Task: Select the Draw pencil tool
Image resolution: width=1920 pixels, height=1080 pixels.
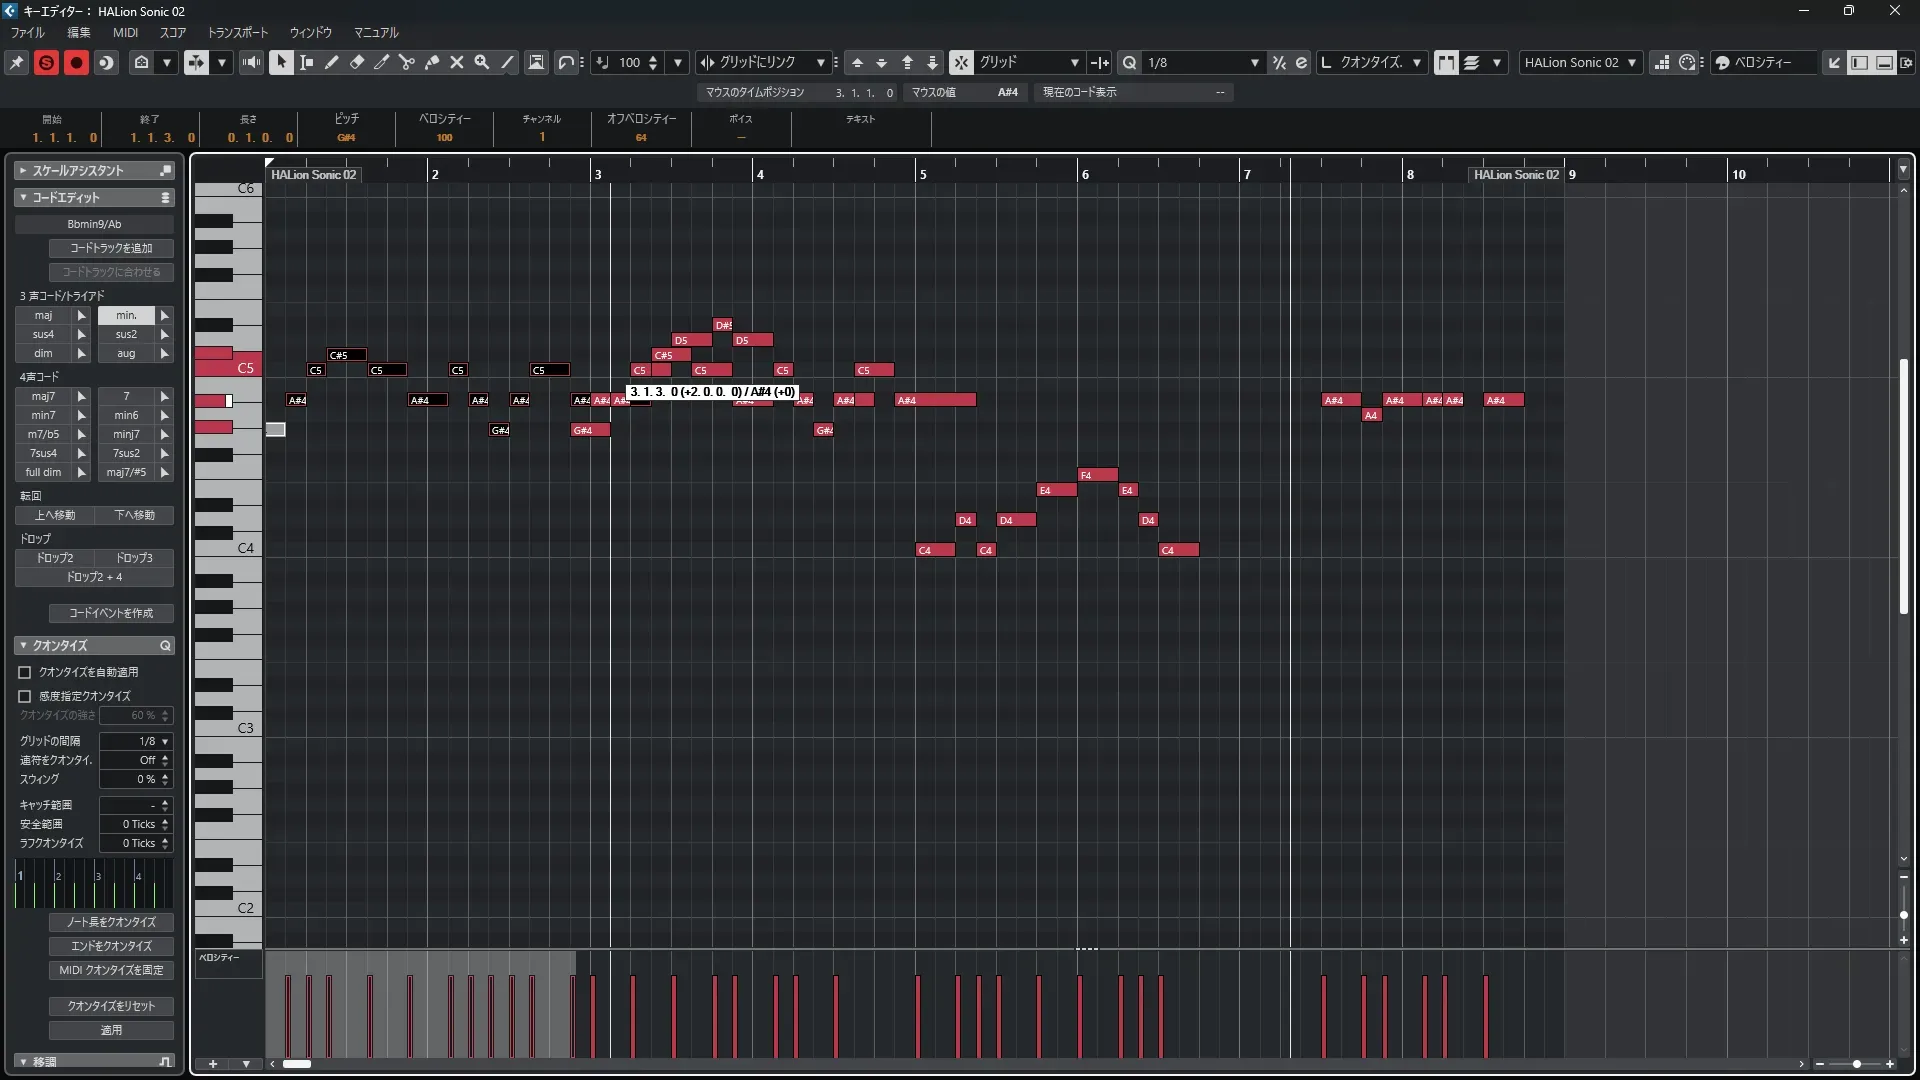Action: (332, 62)
